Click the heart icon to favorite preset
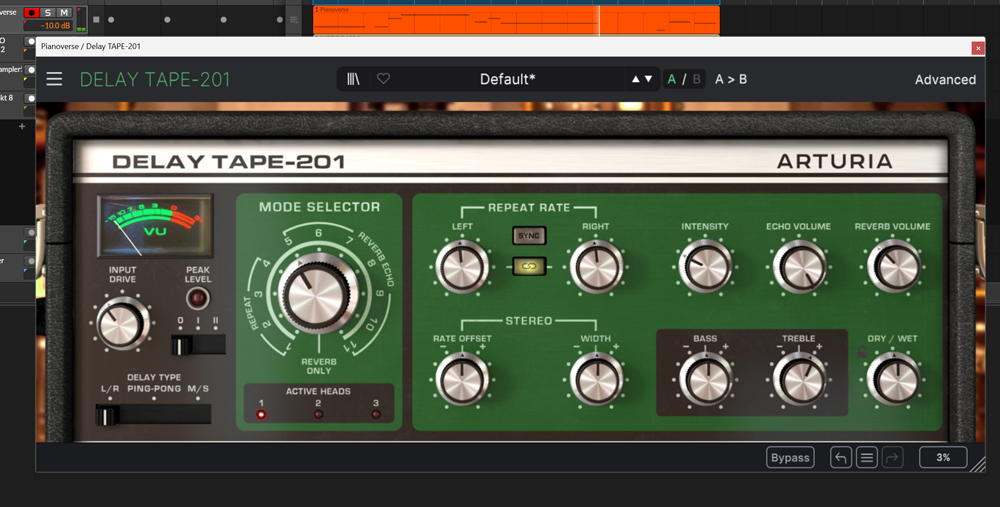 [383, 79]
